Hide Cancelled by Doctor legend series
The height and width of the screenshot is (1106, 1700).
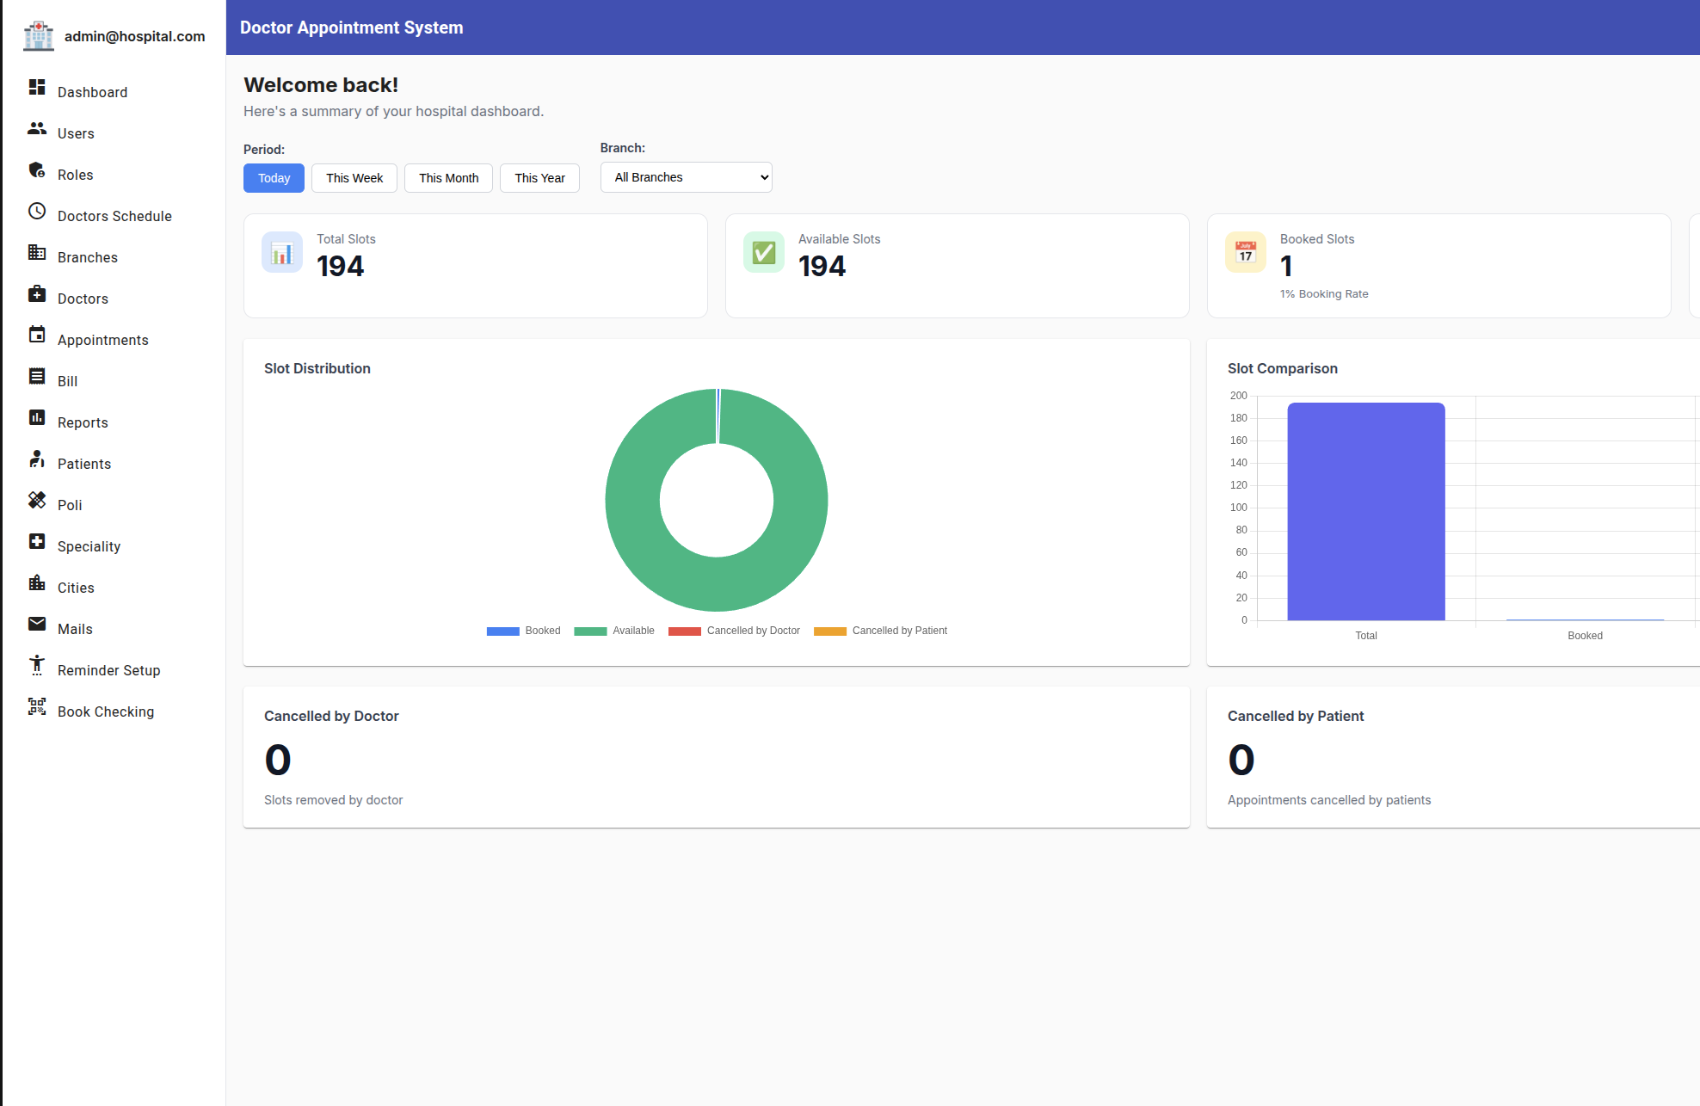pyautogui.click(x=734, y=631)
